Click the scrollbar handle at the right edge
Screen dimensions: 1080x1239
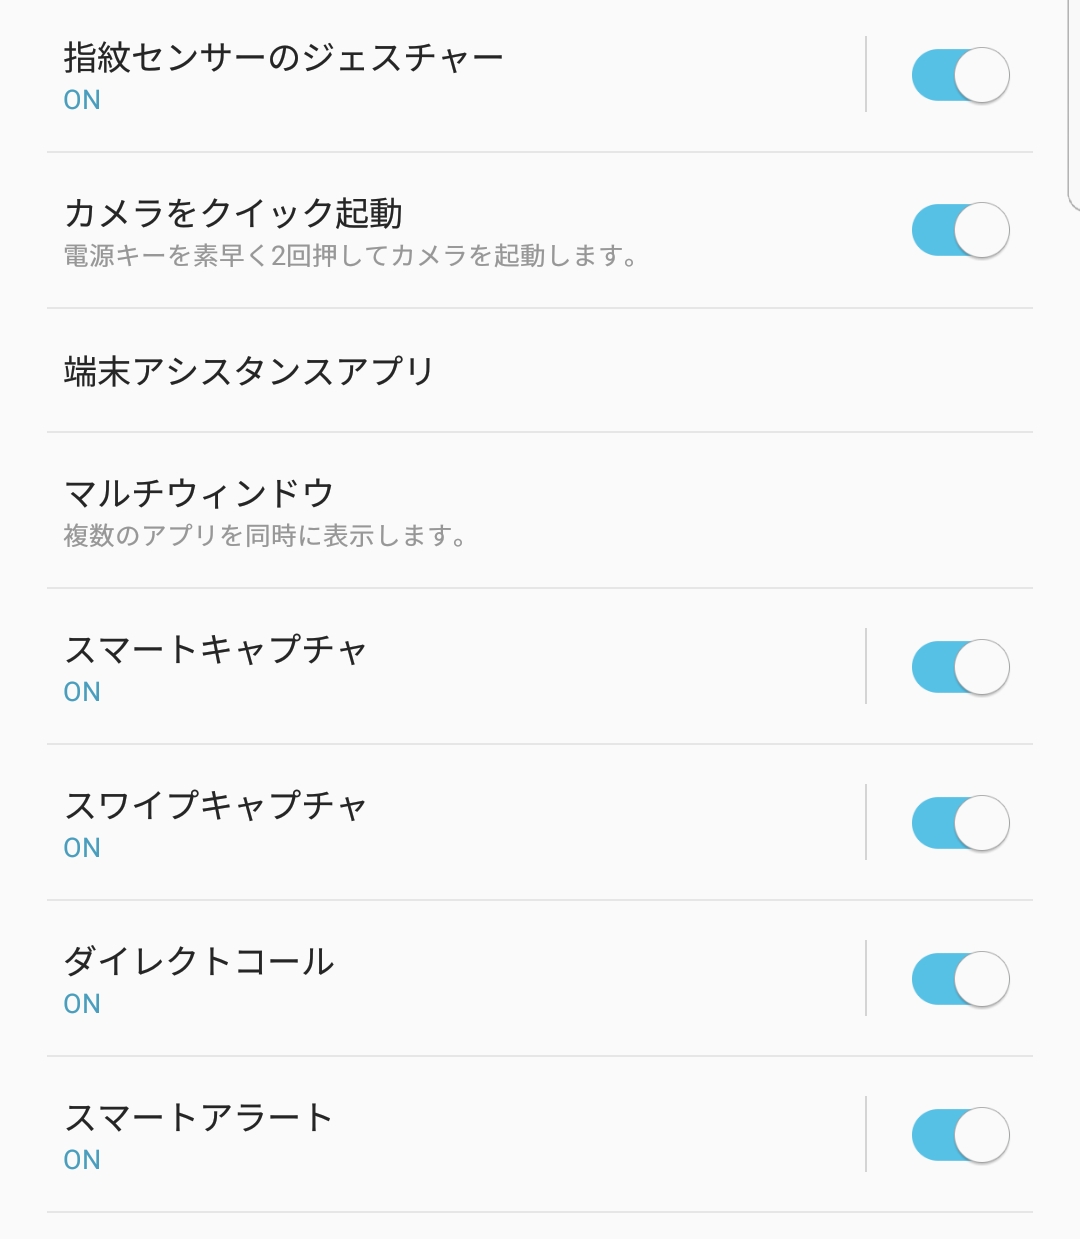pyautogui.click(x=1074, y=105)
